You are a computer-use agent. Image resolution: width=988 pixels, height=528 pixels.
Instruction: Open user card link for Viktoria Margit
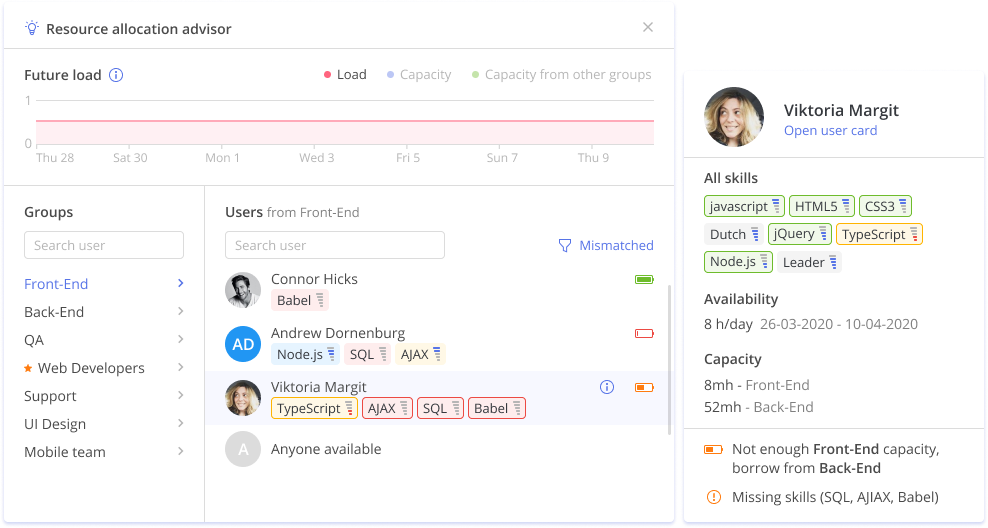(830, 131)
